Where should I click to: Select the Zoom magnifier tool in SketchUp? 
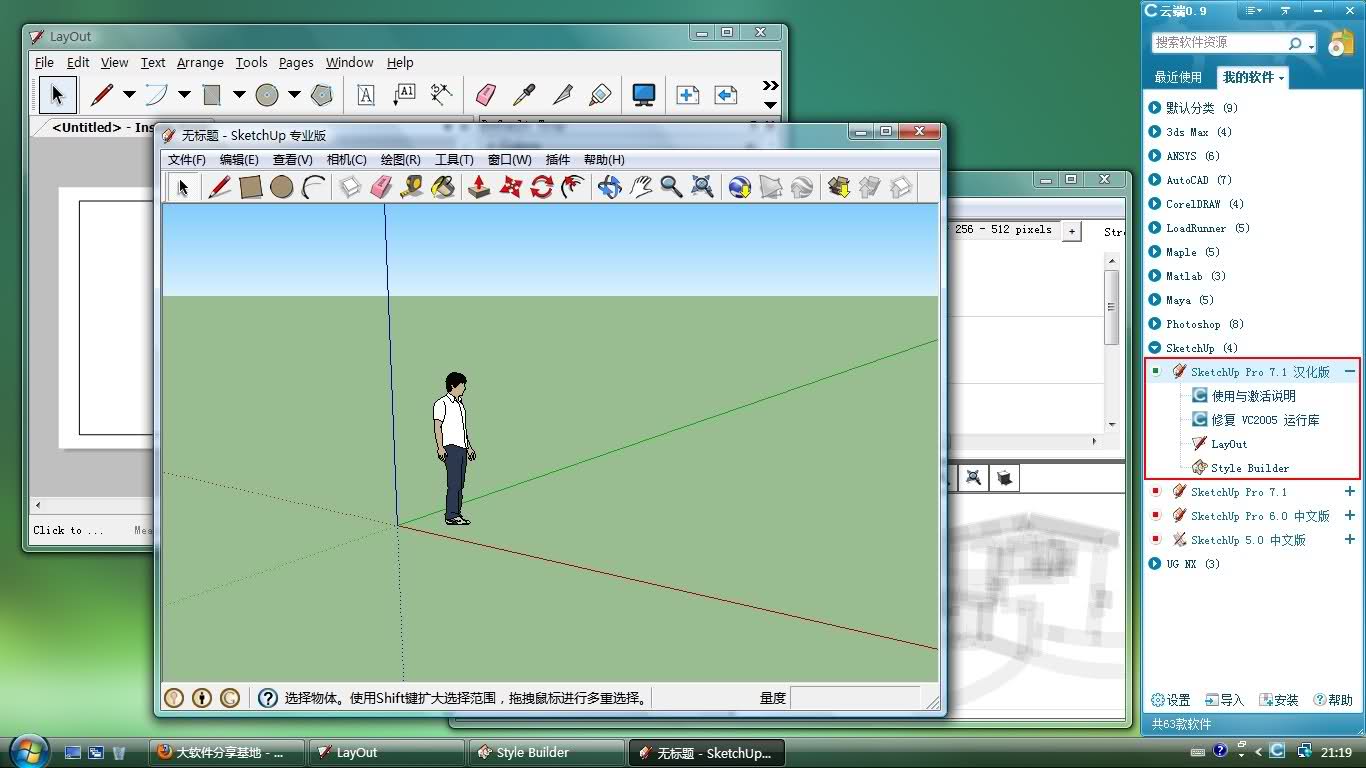click(671, 187)
